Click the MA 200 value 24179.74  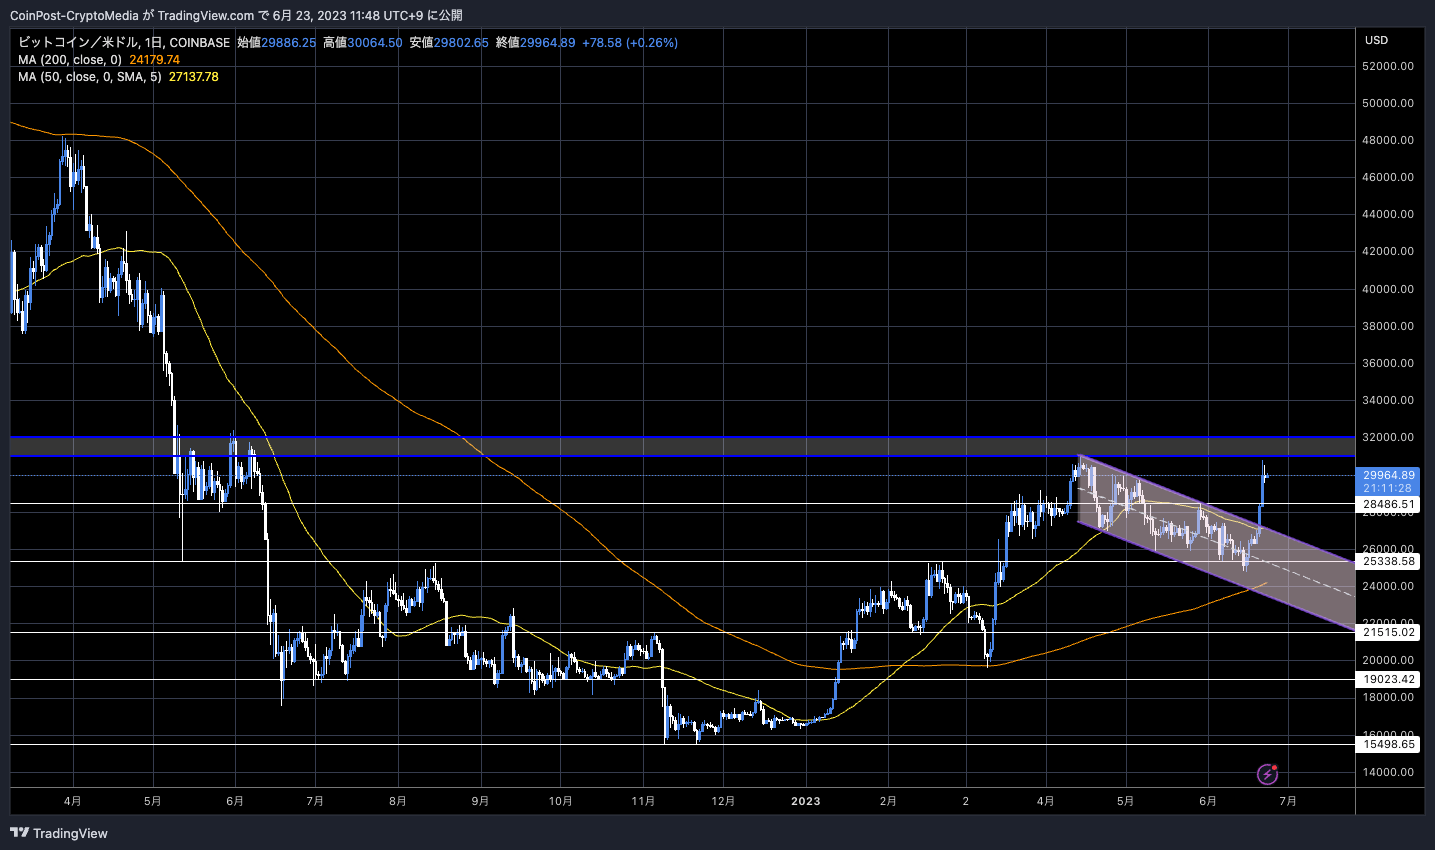coord(155,60)
